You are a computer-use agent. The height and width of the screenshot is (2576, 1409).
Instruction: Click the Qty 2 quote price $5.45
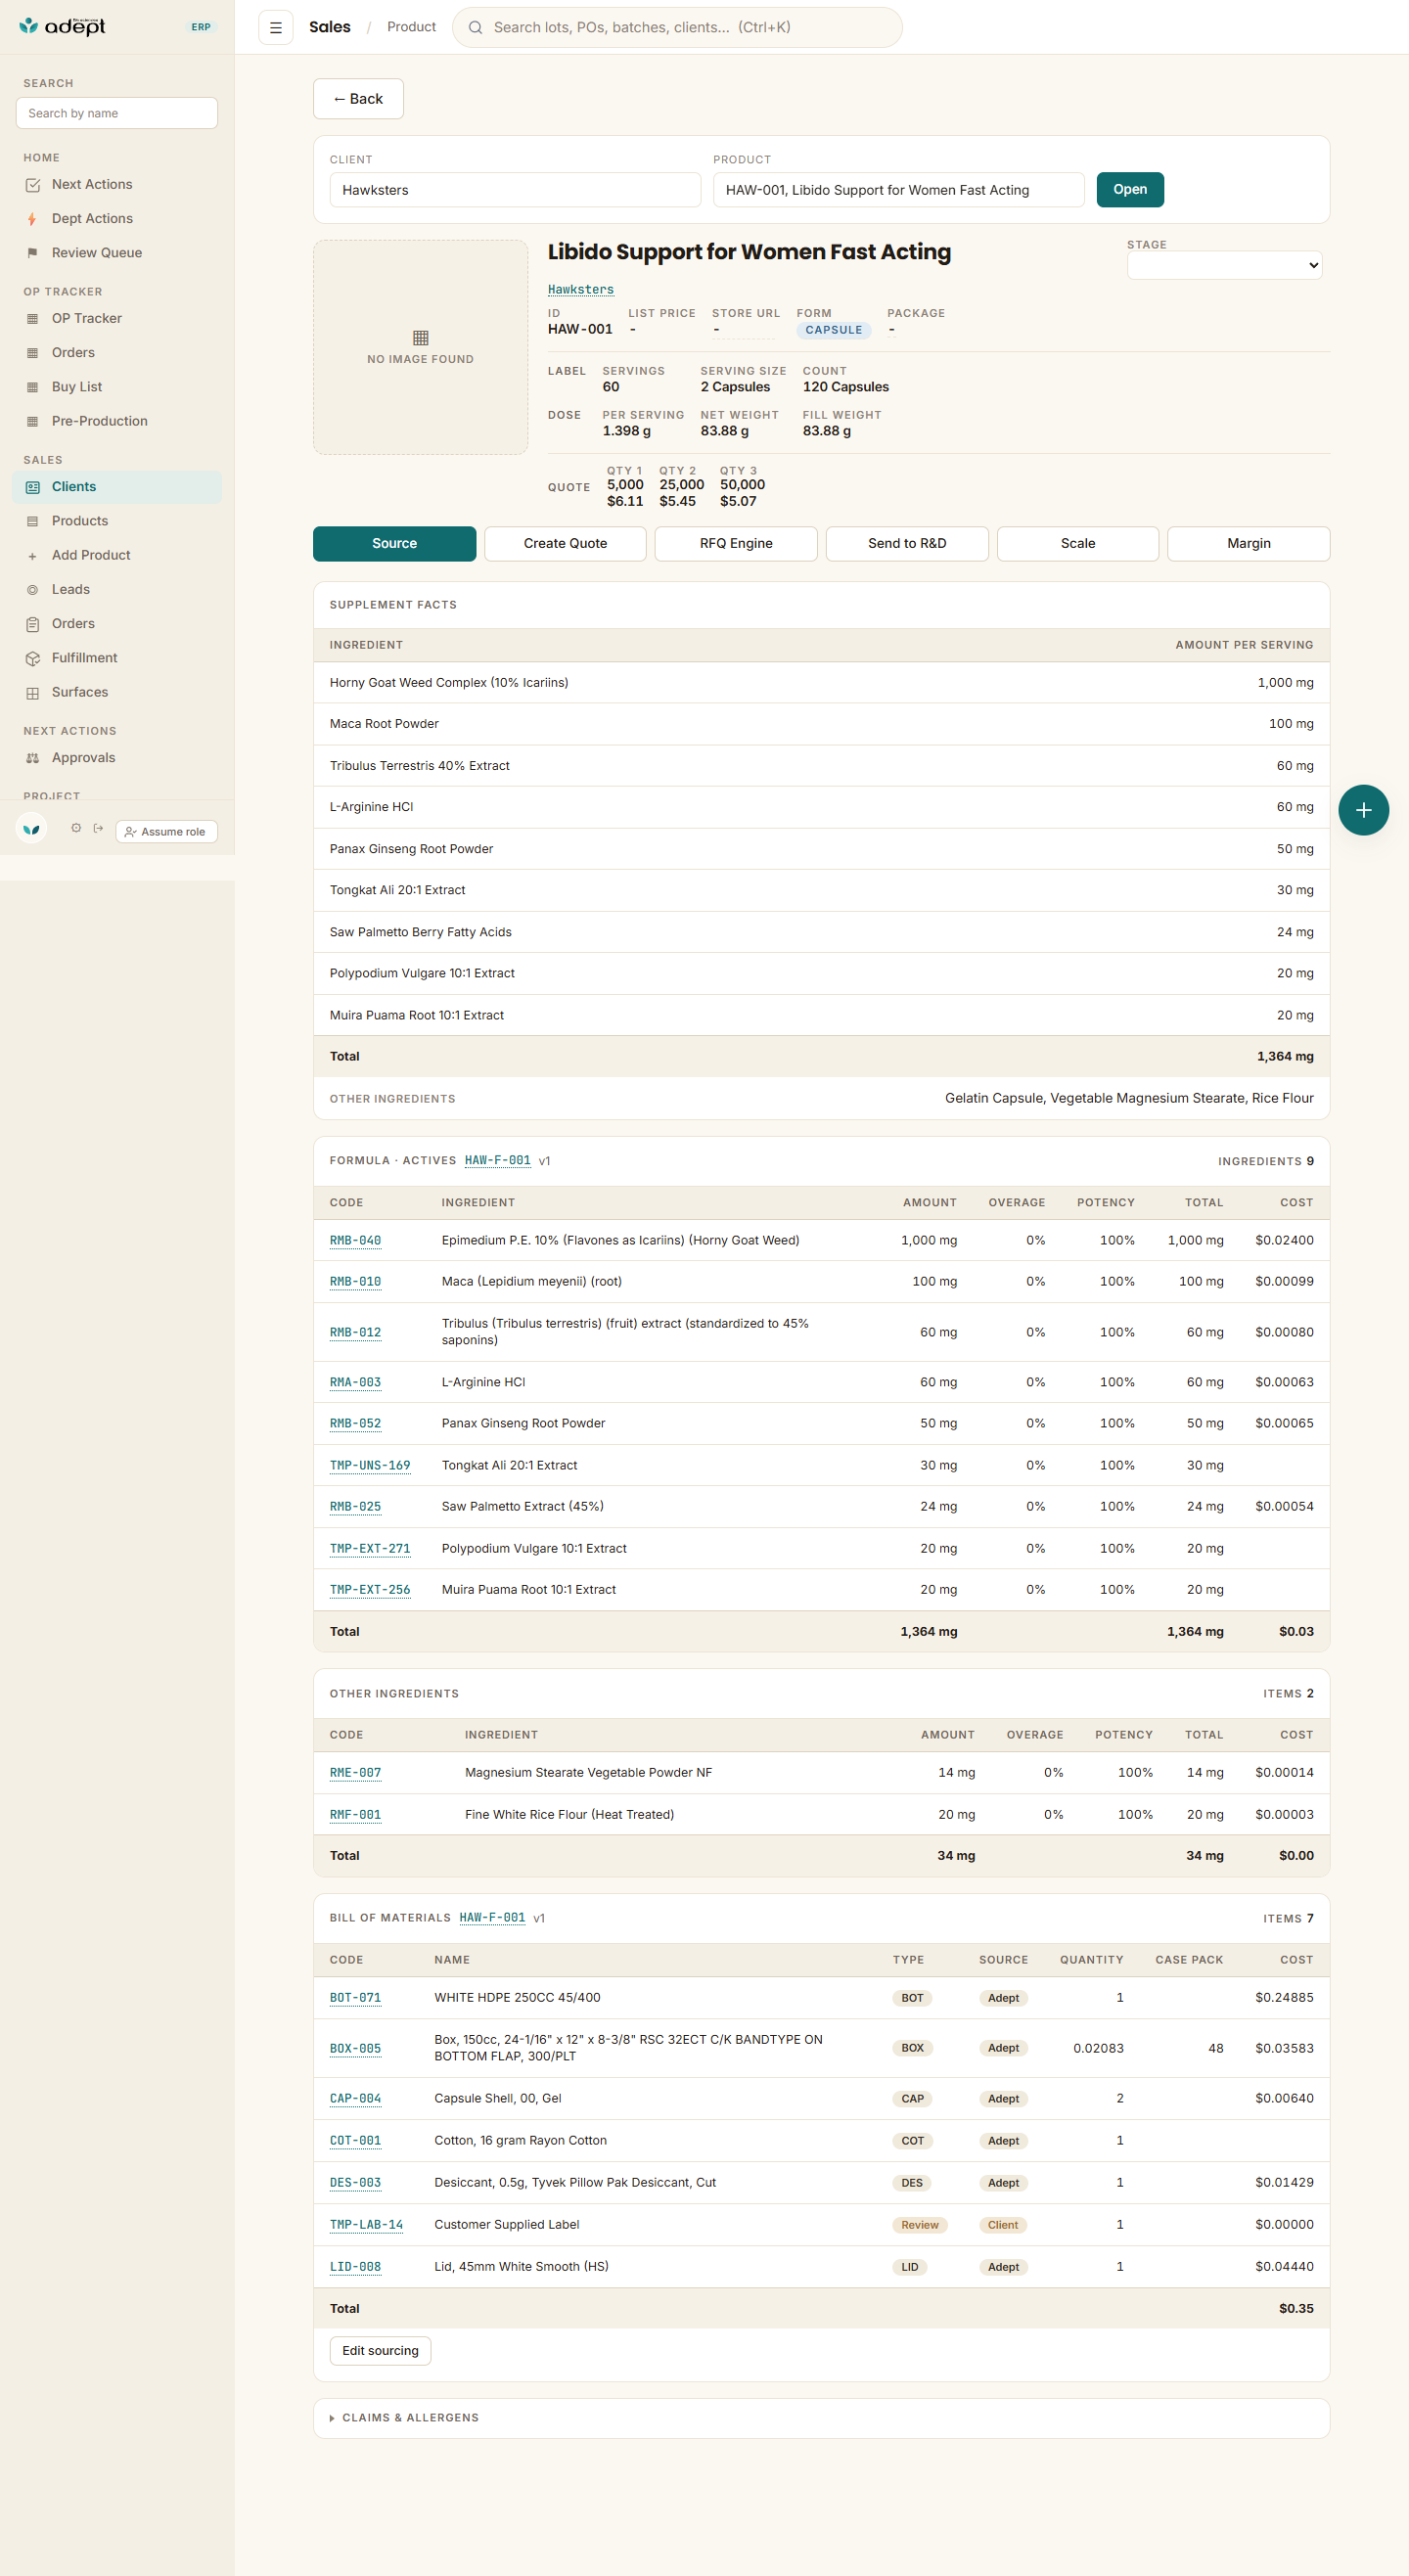coord(677,502)
